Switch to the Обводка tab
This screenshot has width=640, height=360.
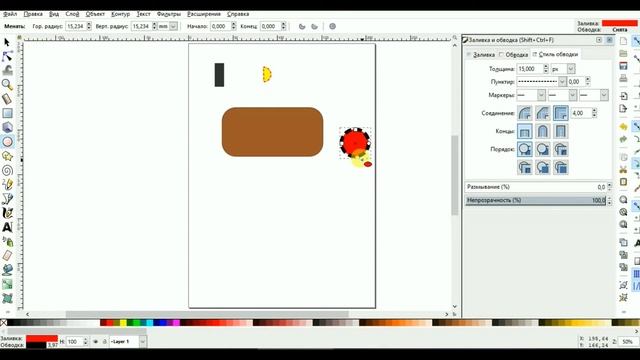[513, 54]
